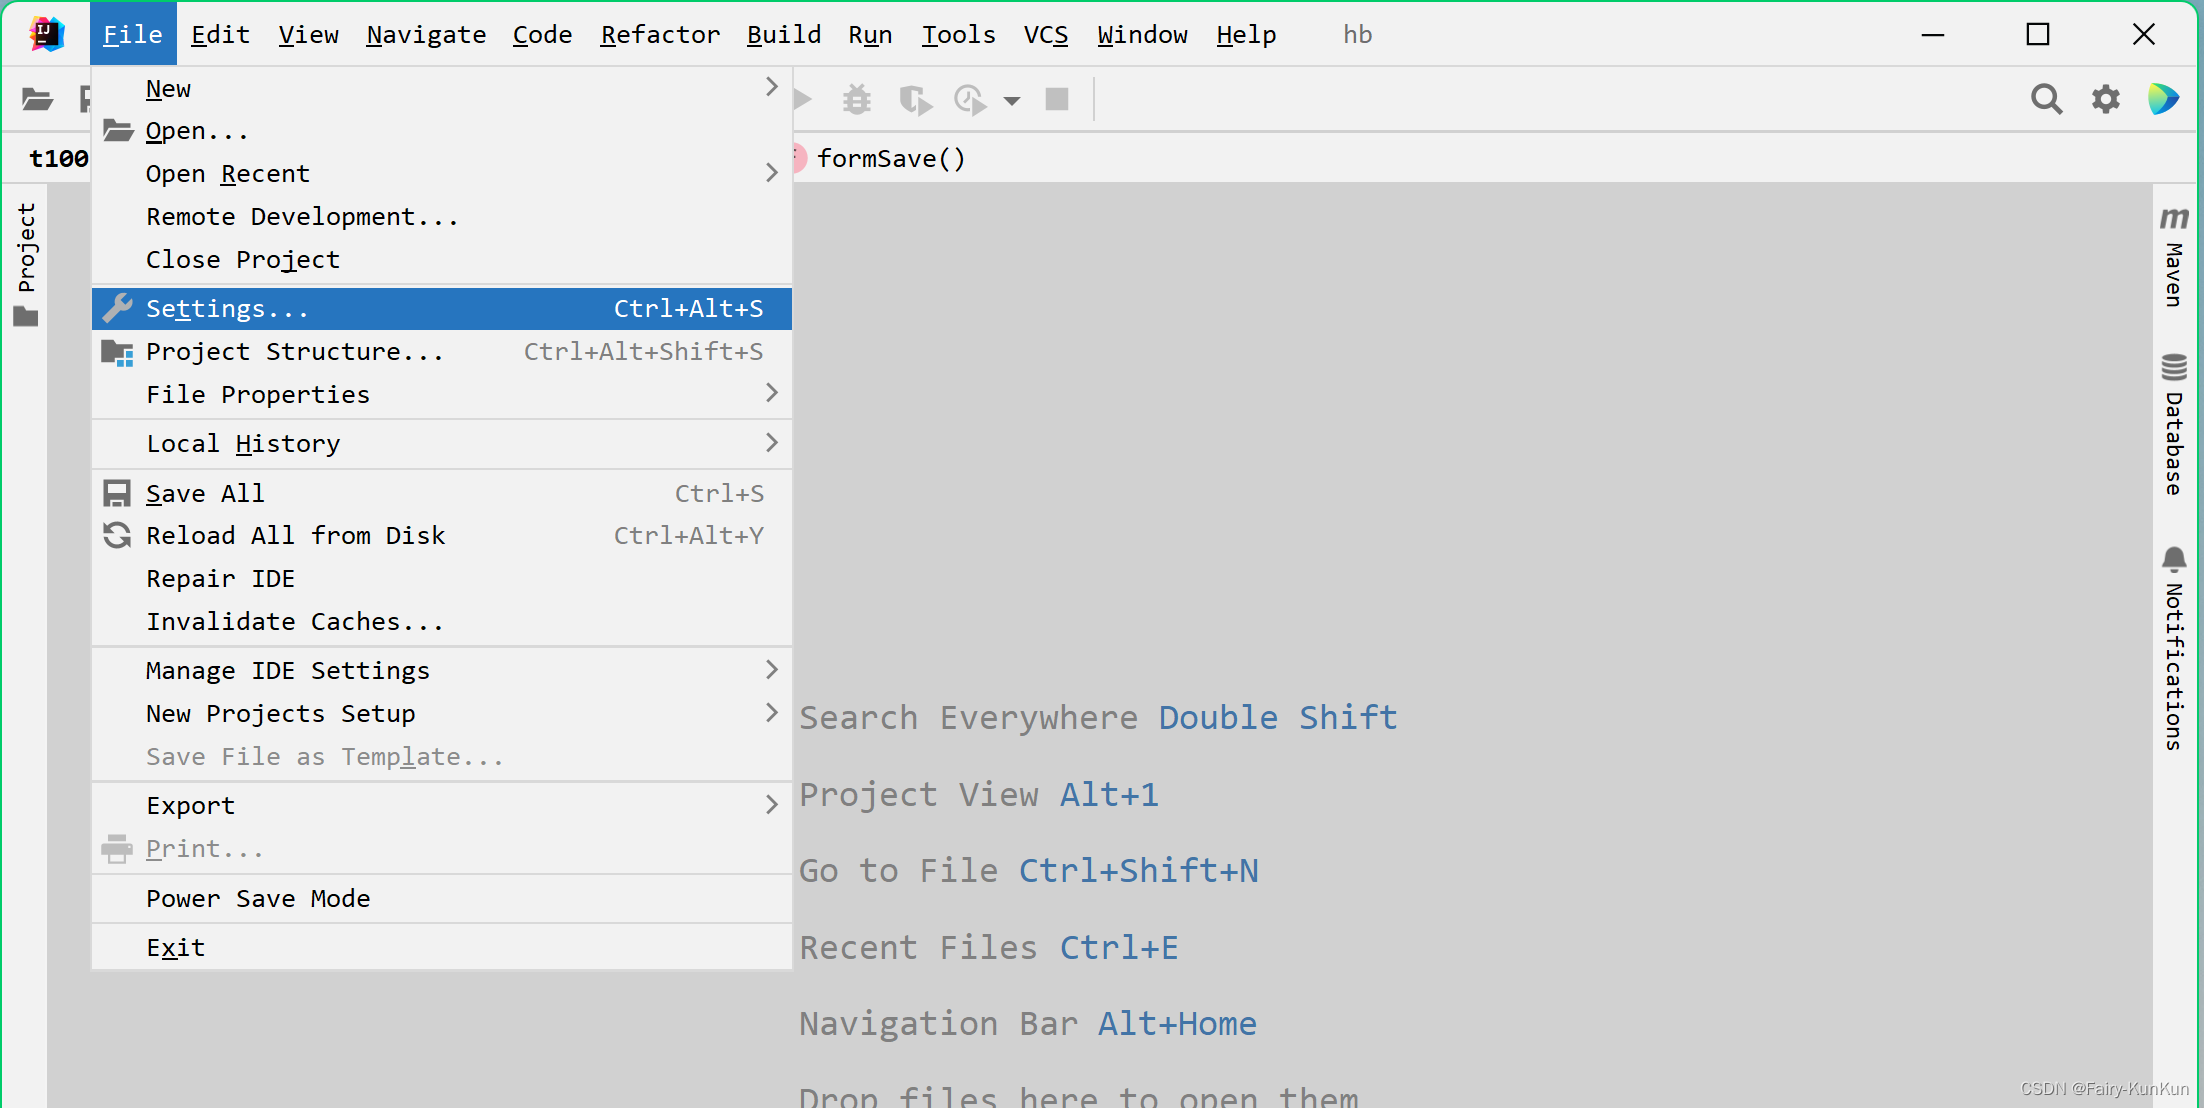This screenshot has height=1108, width=2204.
Task: Click Run with Coverage shield icon
Action: point(914,100)
